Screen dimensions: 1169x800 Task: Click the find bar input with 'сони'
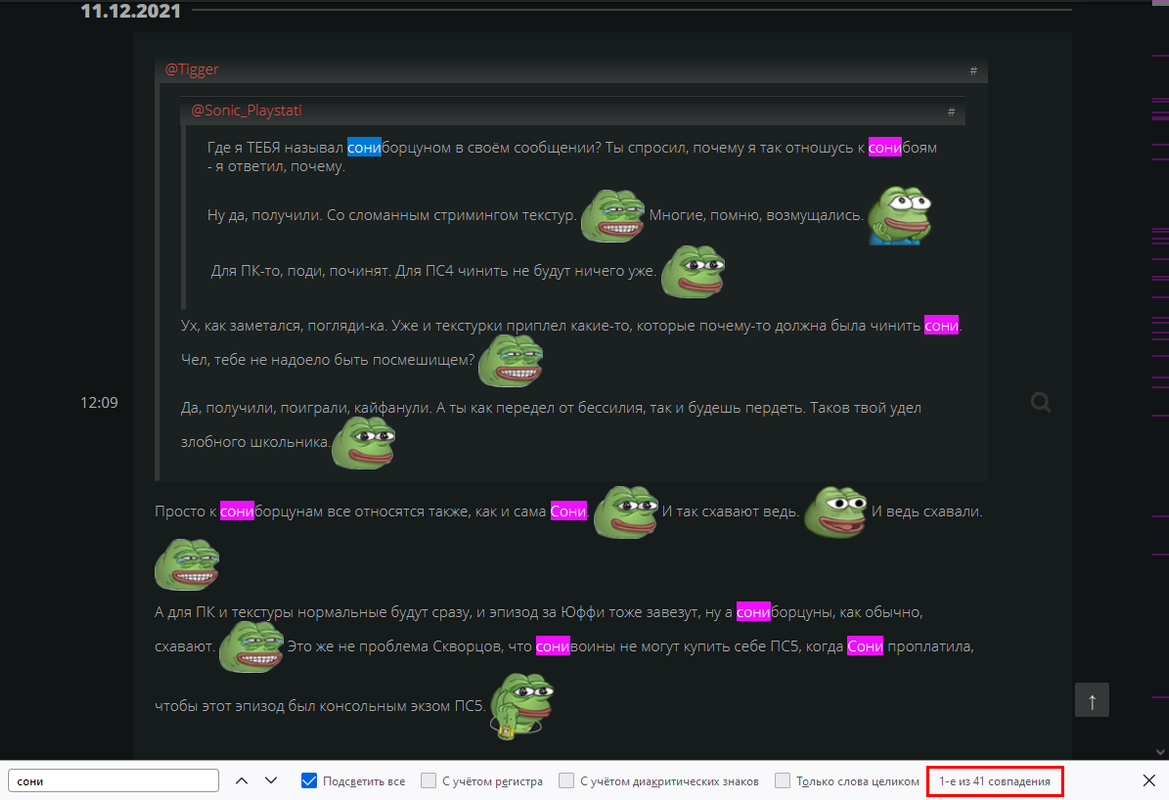point(113,781)
